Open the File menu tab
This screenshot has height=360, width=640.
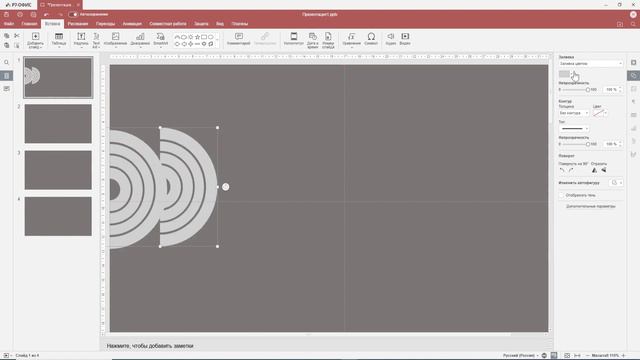(9, 24)
